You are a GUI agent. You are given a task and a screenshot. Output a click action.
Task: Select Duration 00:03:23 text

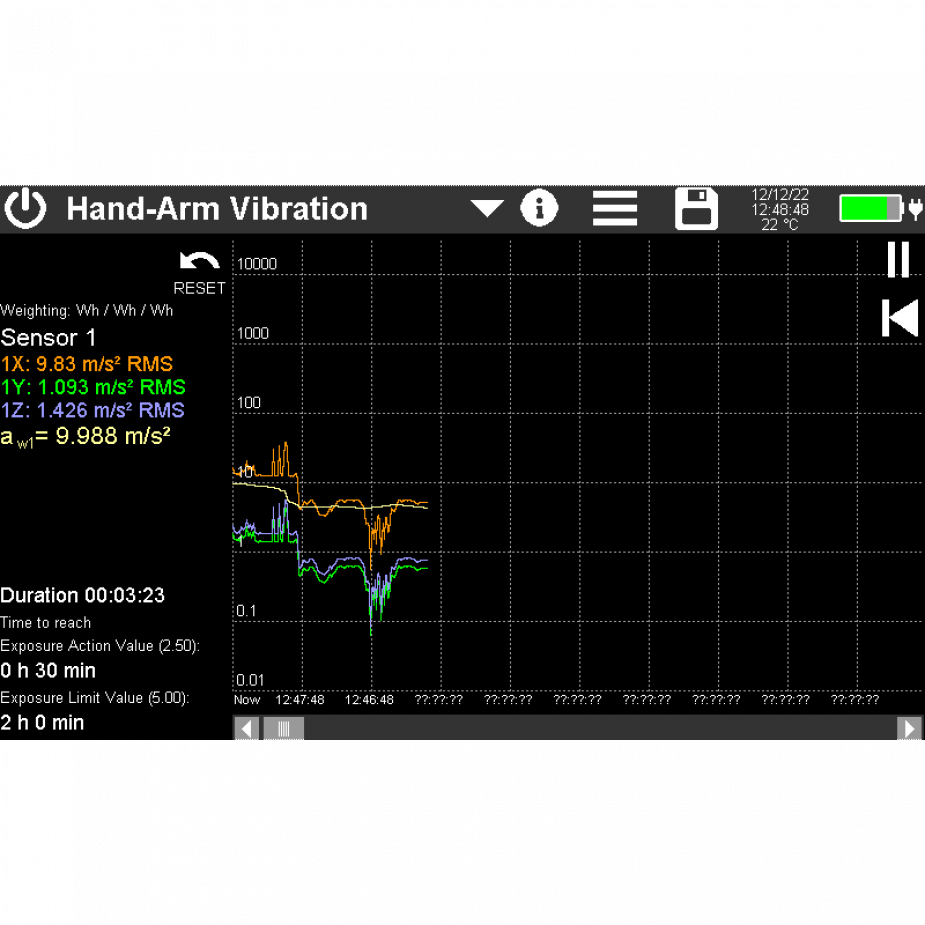tap(83, 595)
